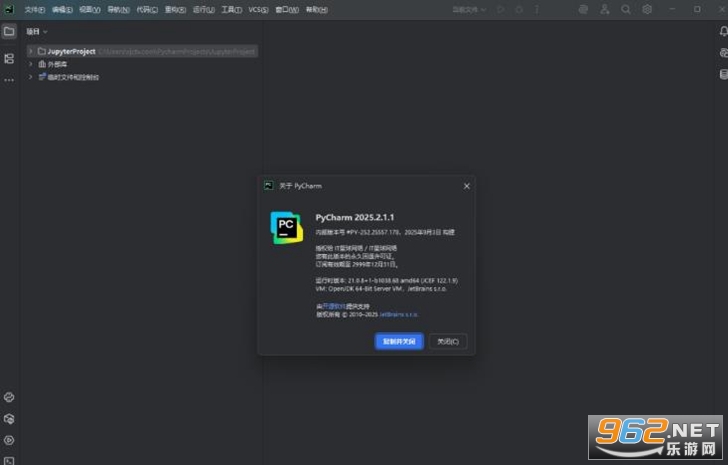Open the VCS(S) menu
728x465 pixels.
pyautogui.click(x=258, y=10)
